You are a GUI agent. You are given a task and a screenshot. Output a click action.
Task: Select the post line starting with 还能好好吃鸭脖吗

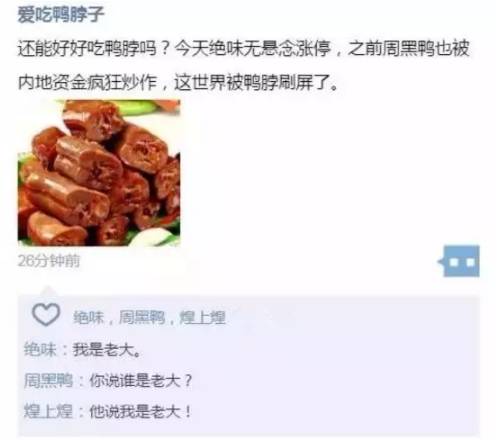point(244,48)
